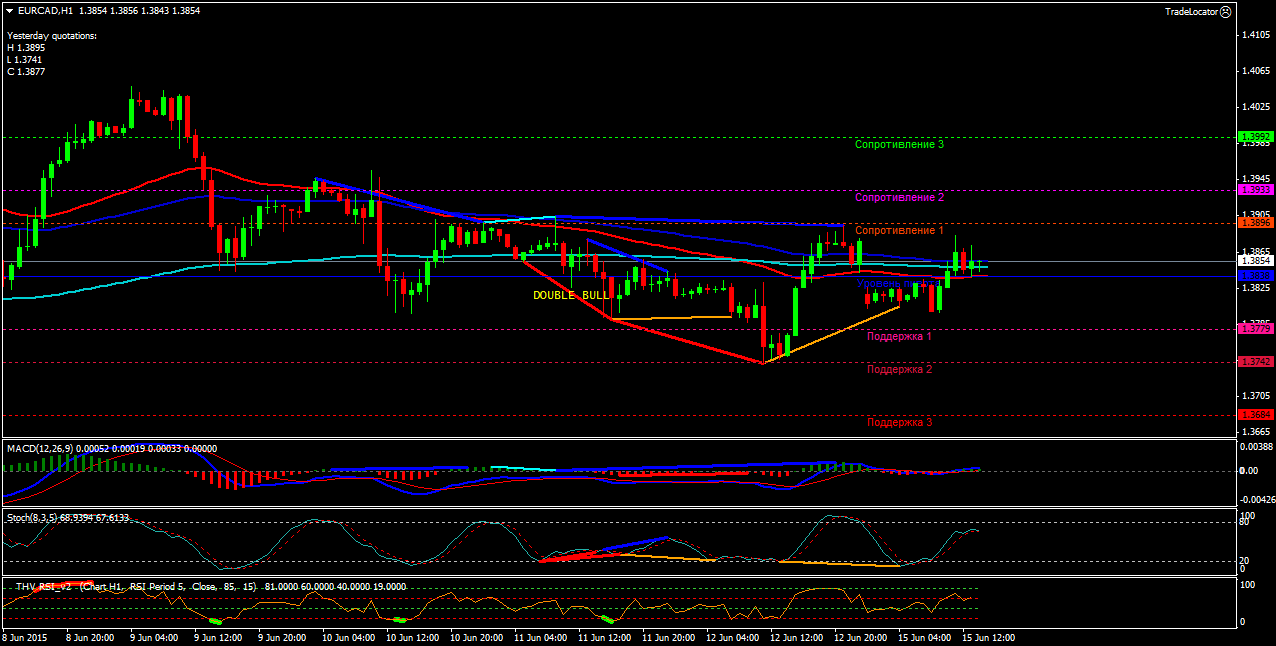Select the yellow DOUBLE BULL annotation
This screenshot has width=1276, height=646.
[x=570, y=295]
